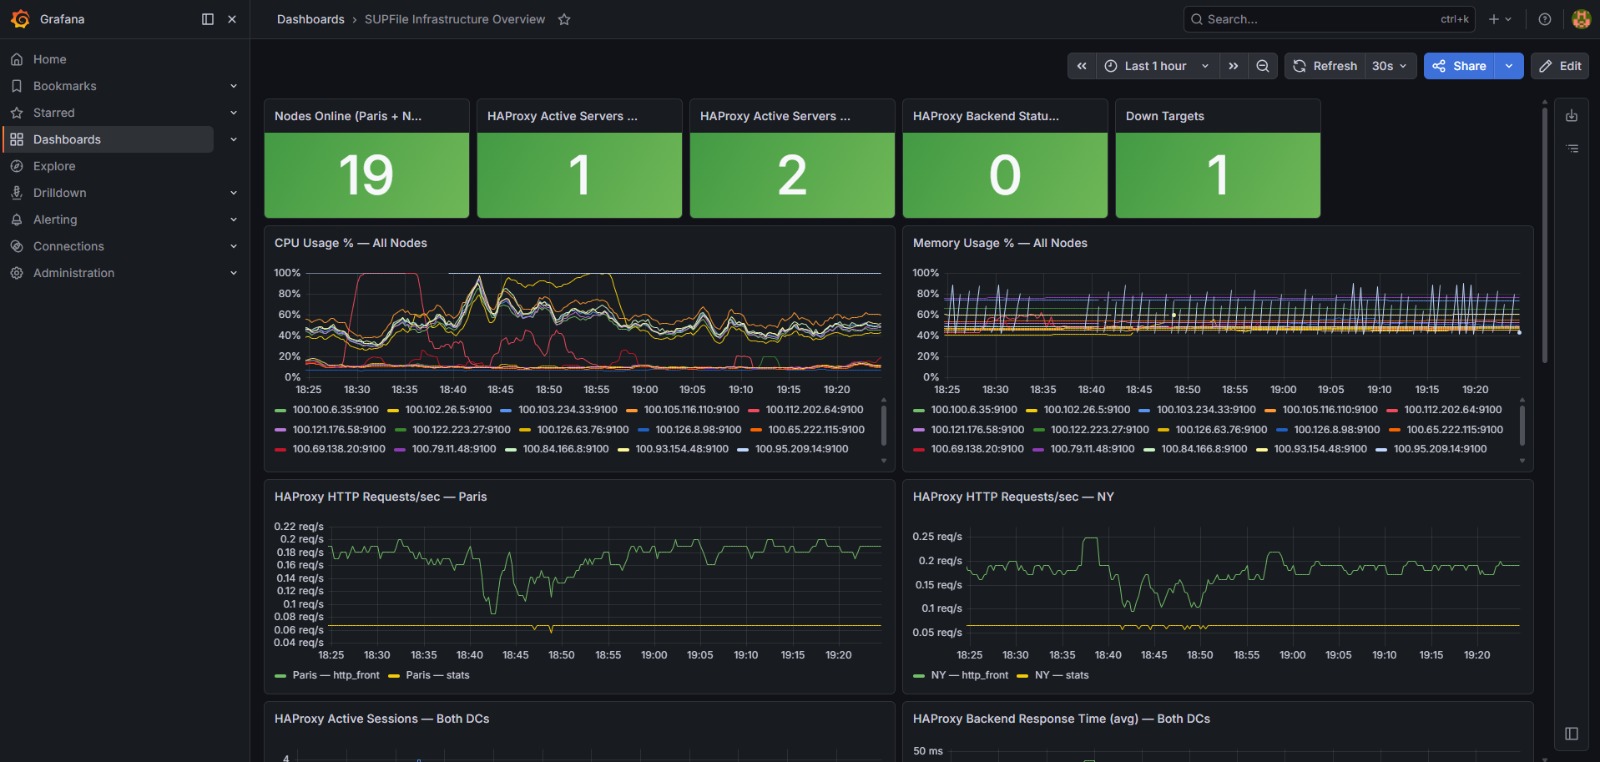The width and height of the screenshot is (1600, 762).
Task: Toggle the dock menu icon
Action: [208, 19]
